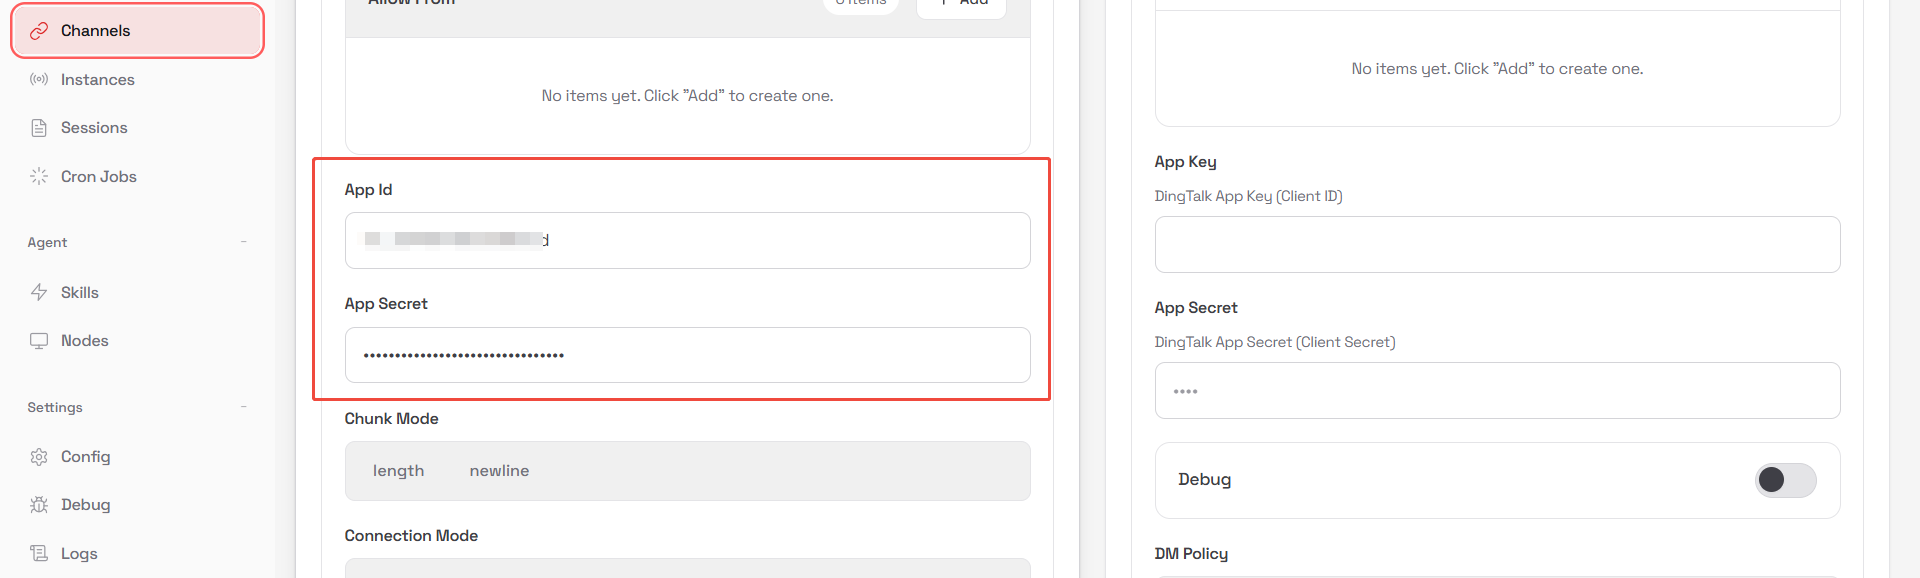This screenshot has width=1920, height=578.
Task: Toggle the Debug switch on
Action: click(1785, 480)
